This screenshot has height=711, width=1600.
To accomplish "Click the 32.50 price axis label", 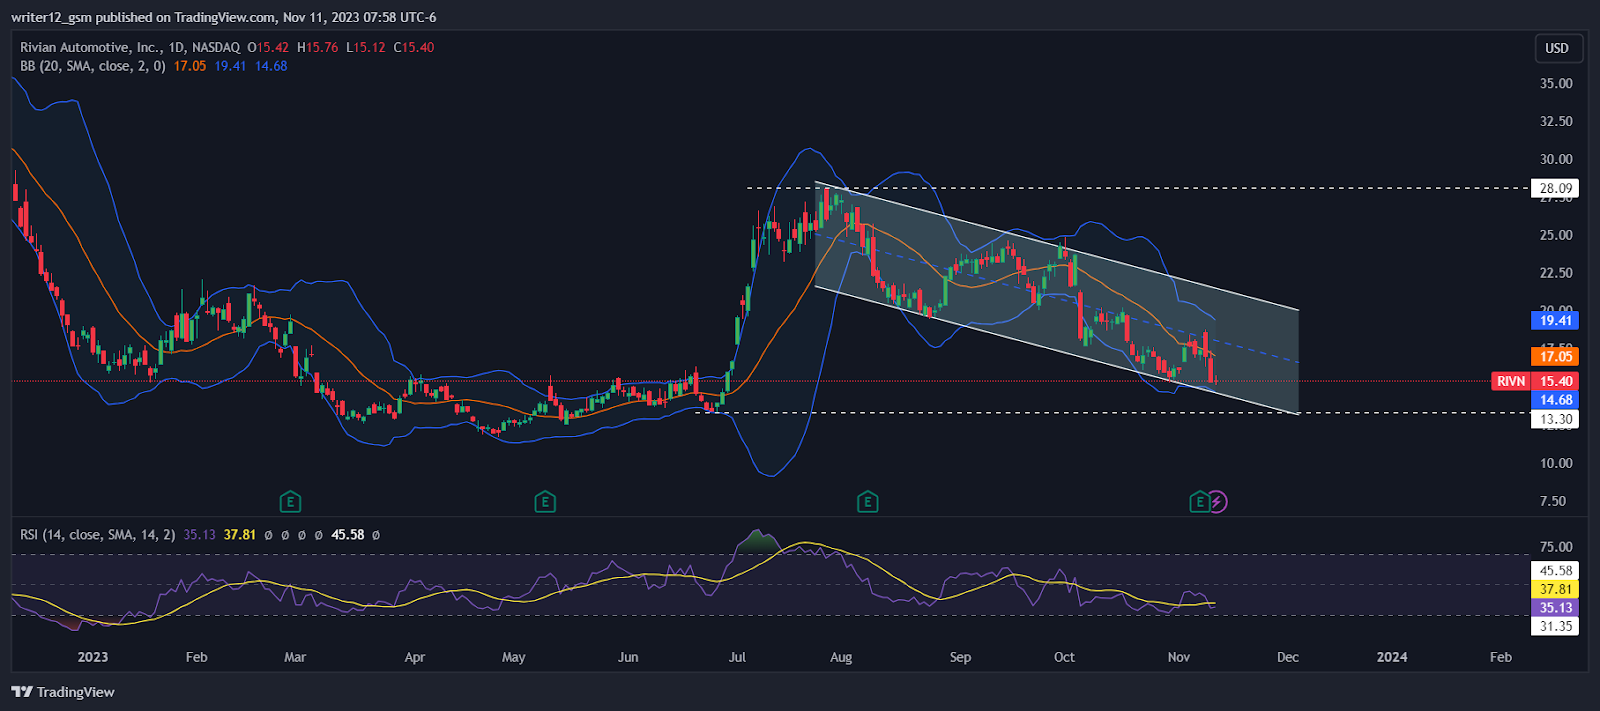I will (1556, 121).
